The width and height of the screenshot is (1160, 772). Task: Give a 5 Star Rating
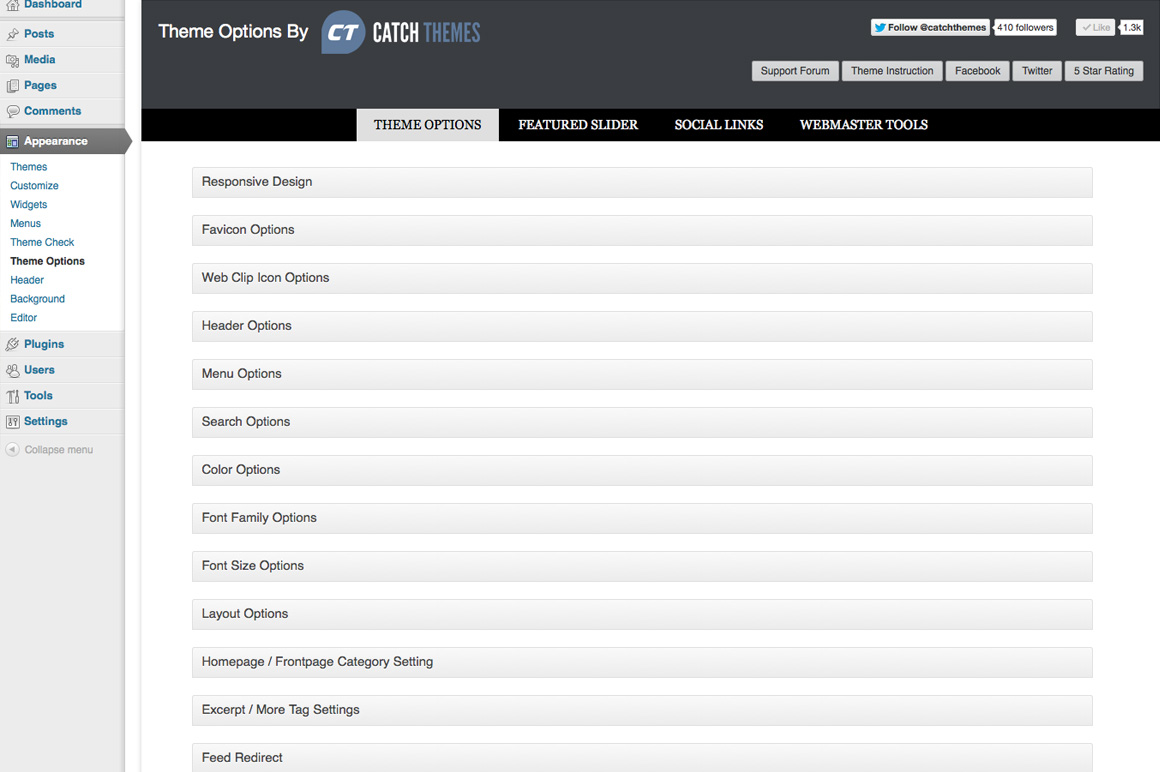pos(1103,71)
